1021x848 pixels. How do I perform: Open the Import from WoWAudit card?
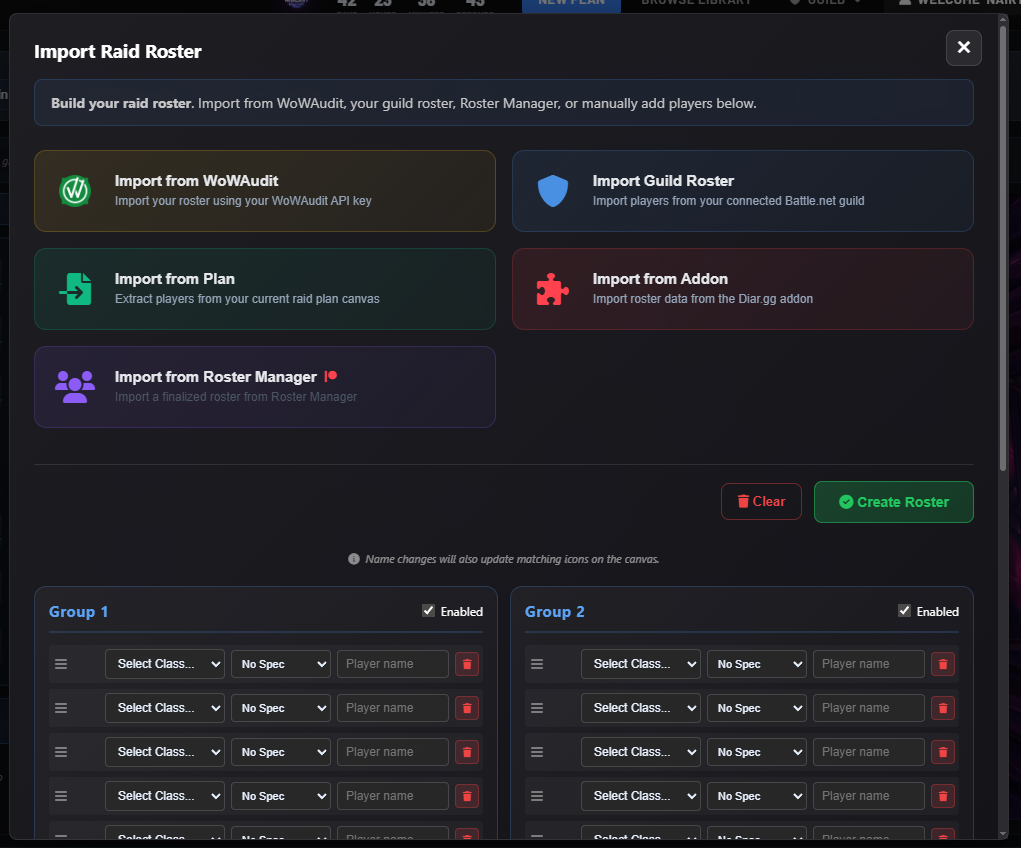[265, 191]
